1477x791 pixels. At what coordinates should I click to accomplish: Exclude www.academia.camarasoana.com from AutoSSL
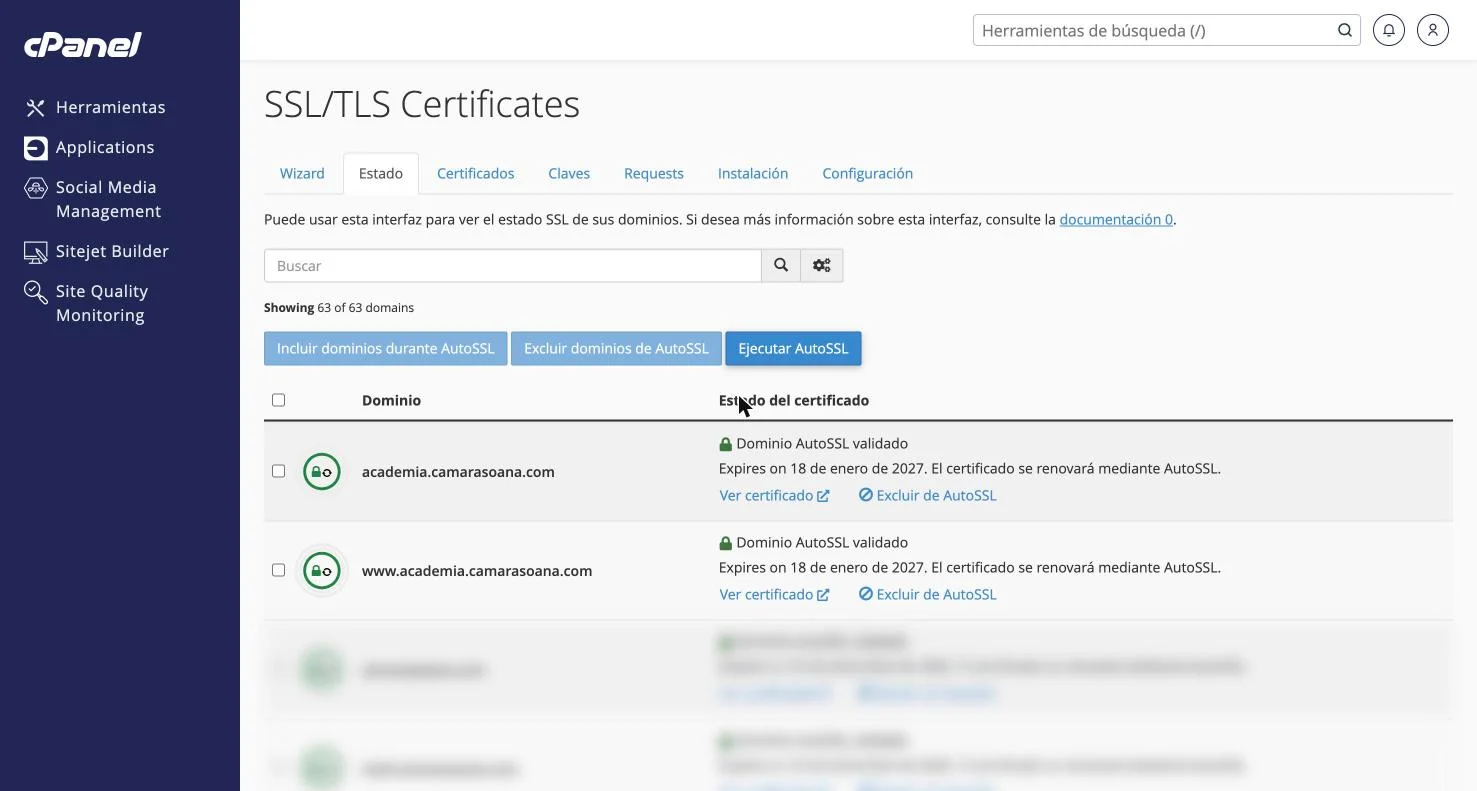pos(927,594)
